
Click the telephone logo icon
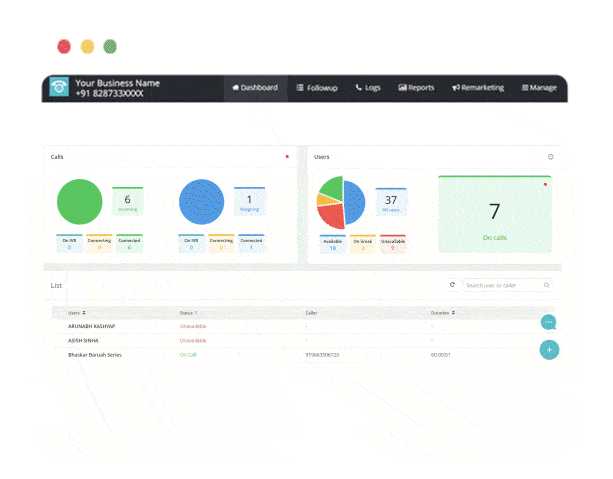(x=59, y=88)
